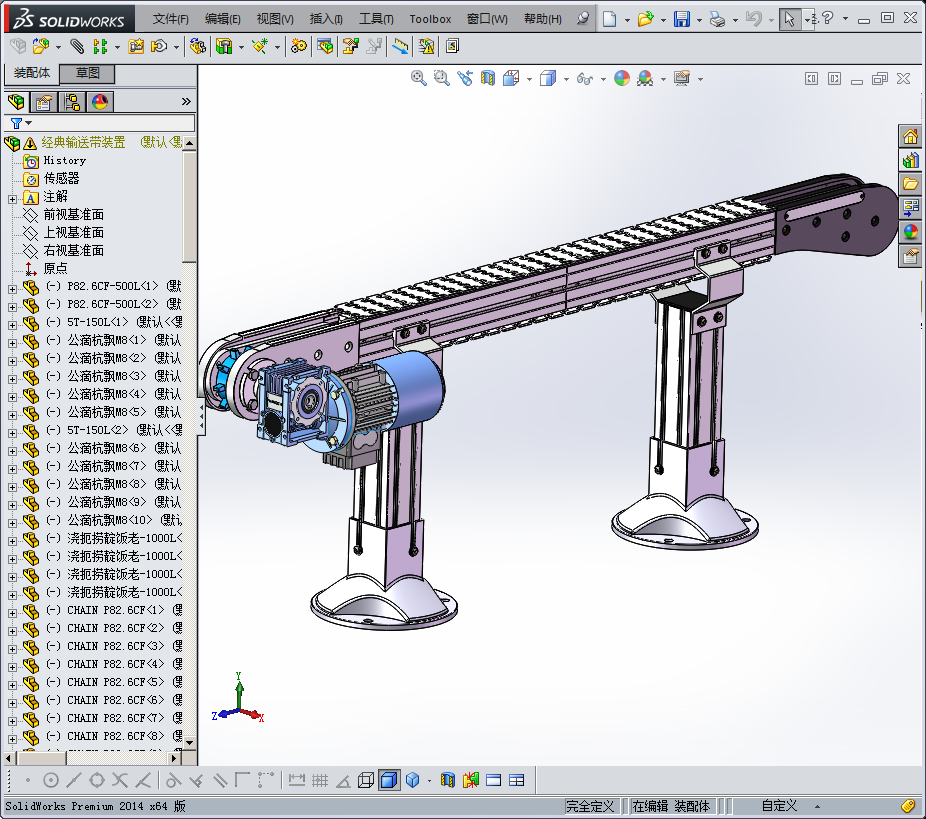This screenshot has width=926, height=819.
Task: Expand the P82.6CF-500L<1> component node
Action: (12, 288)
